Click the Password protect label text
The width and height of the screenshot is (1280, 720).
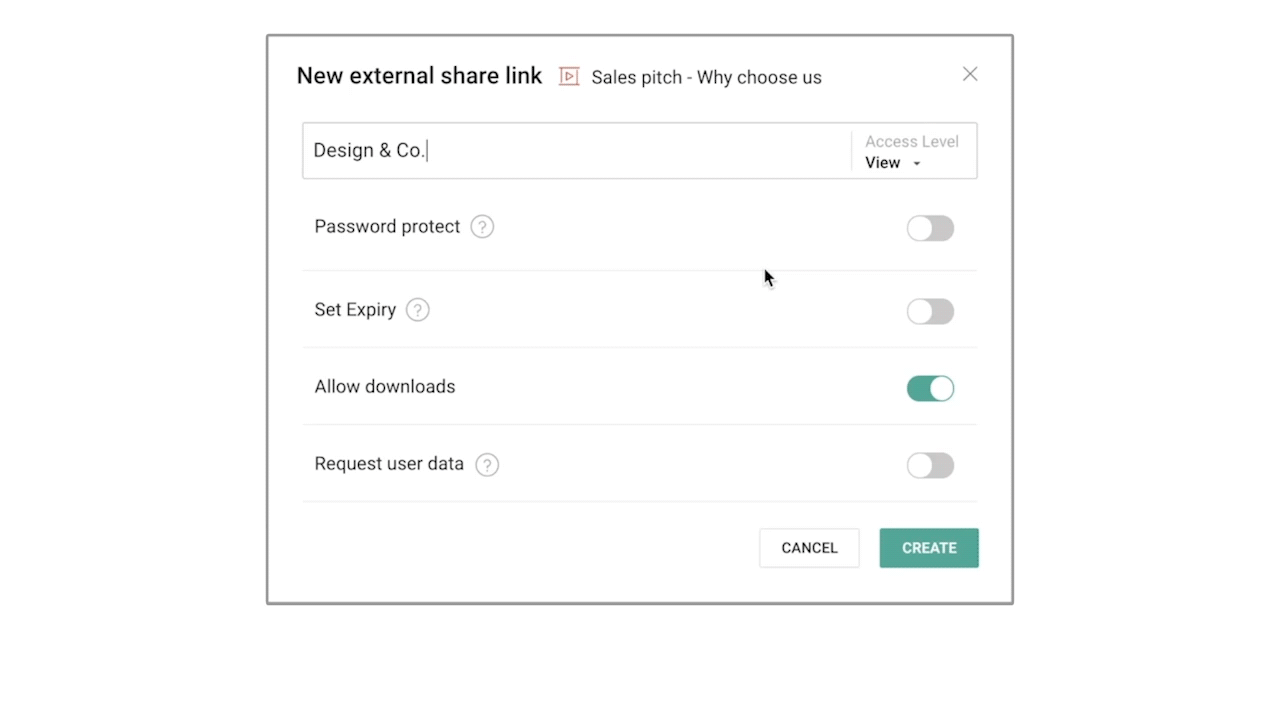[387, 227]
